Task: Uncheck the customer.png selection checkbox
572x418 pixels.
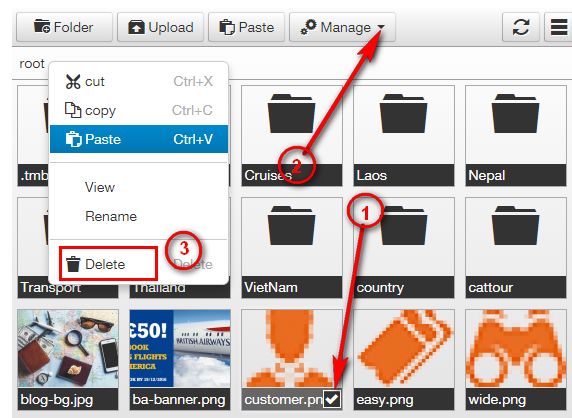Action: 332,399
